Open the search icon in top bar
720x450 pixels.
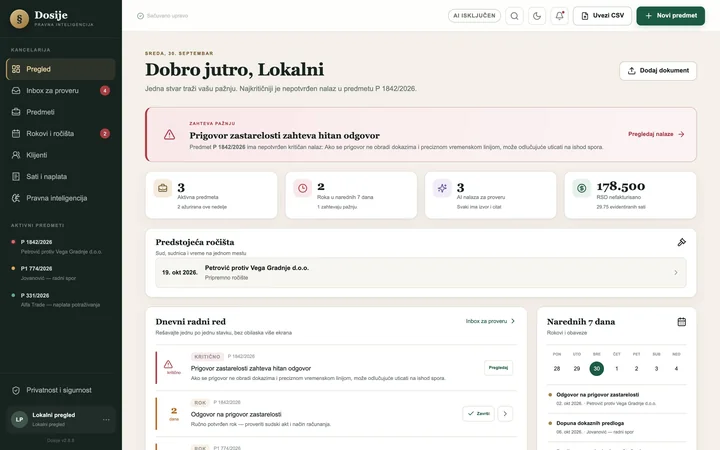(514, 16)
